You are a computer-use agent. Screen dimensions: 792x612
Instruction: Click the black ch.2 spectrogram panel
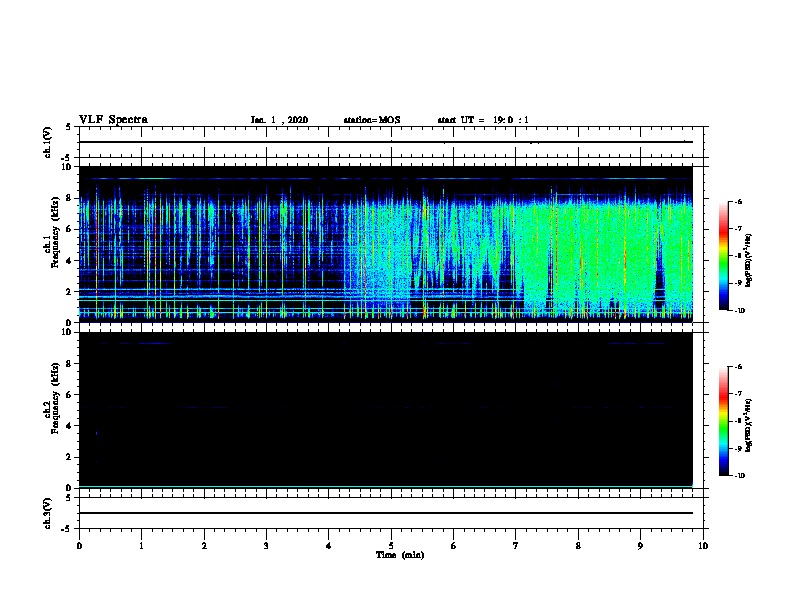(386, 410)
